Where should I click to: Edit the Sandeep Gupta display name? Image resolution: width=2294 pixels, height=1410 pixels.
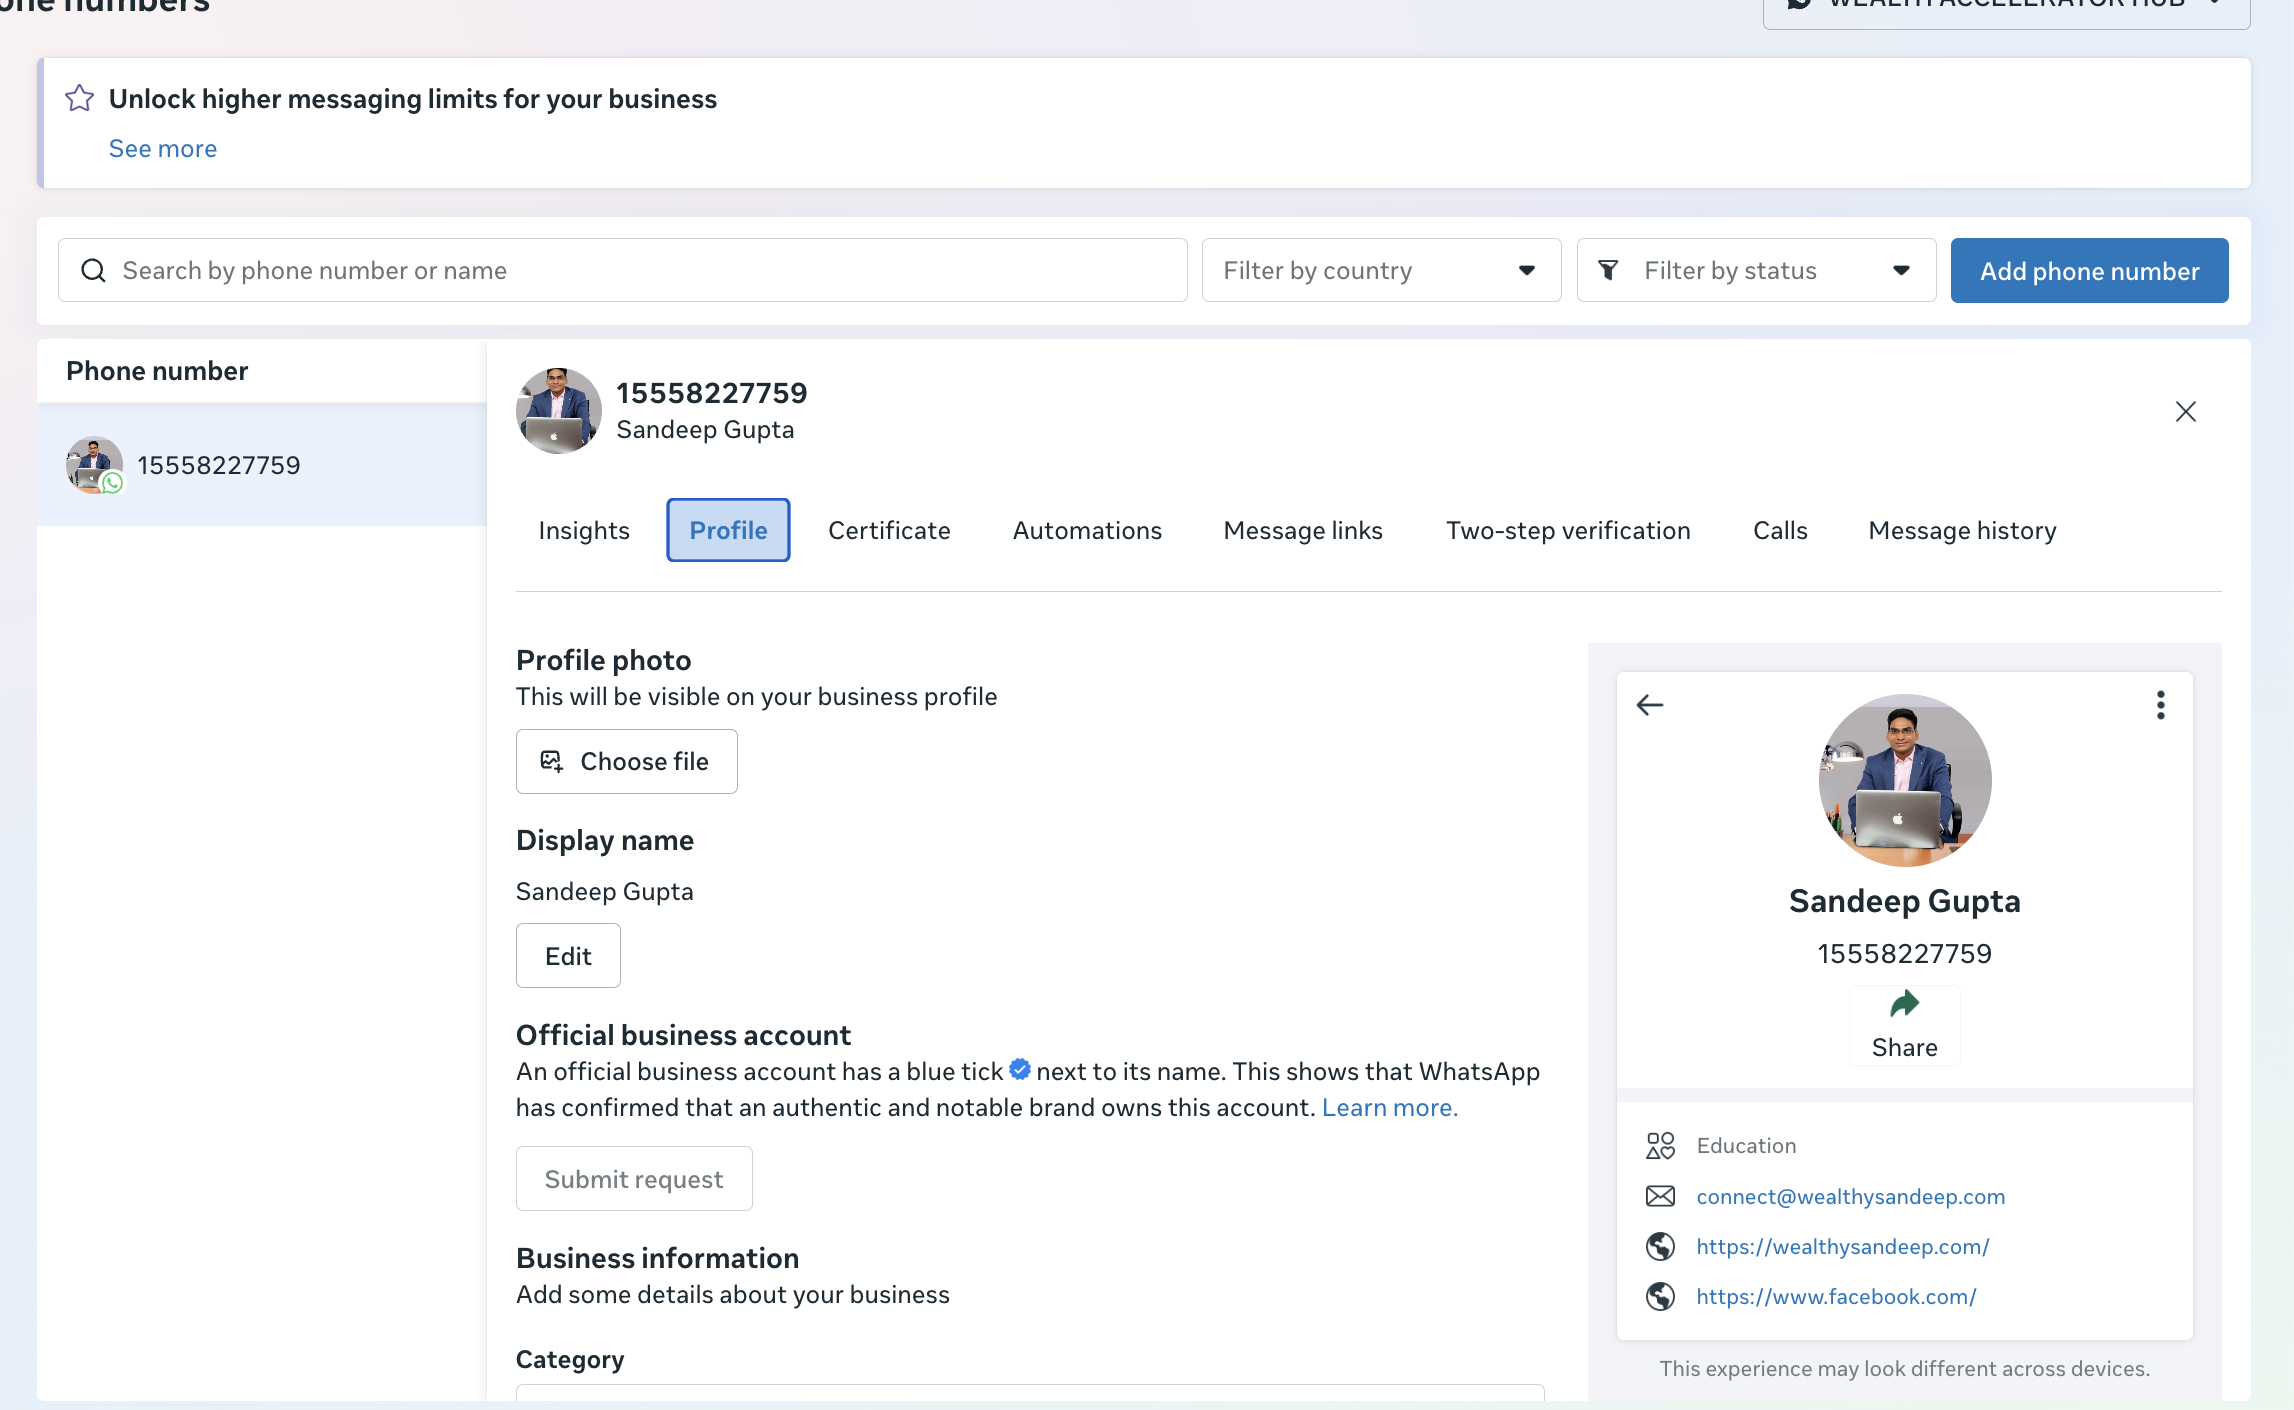point(568,956)
